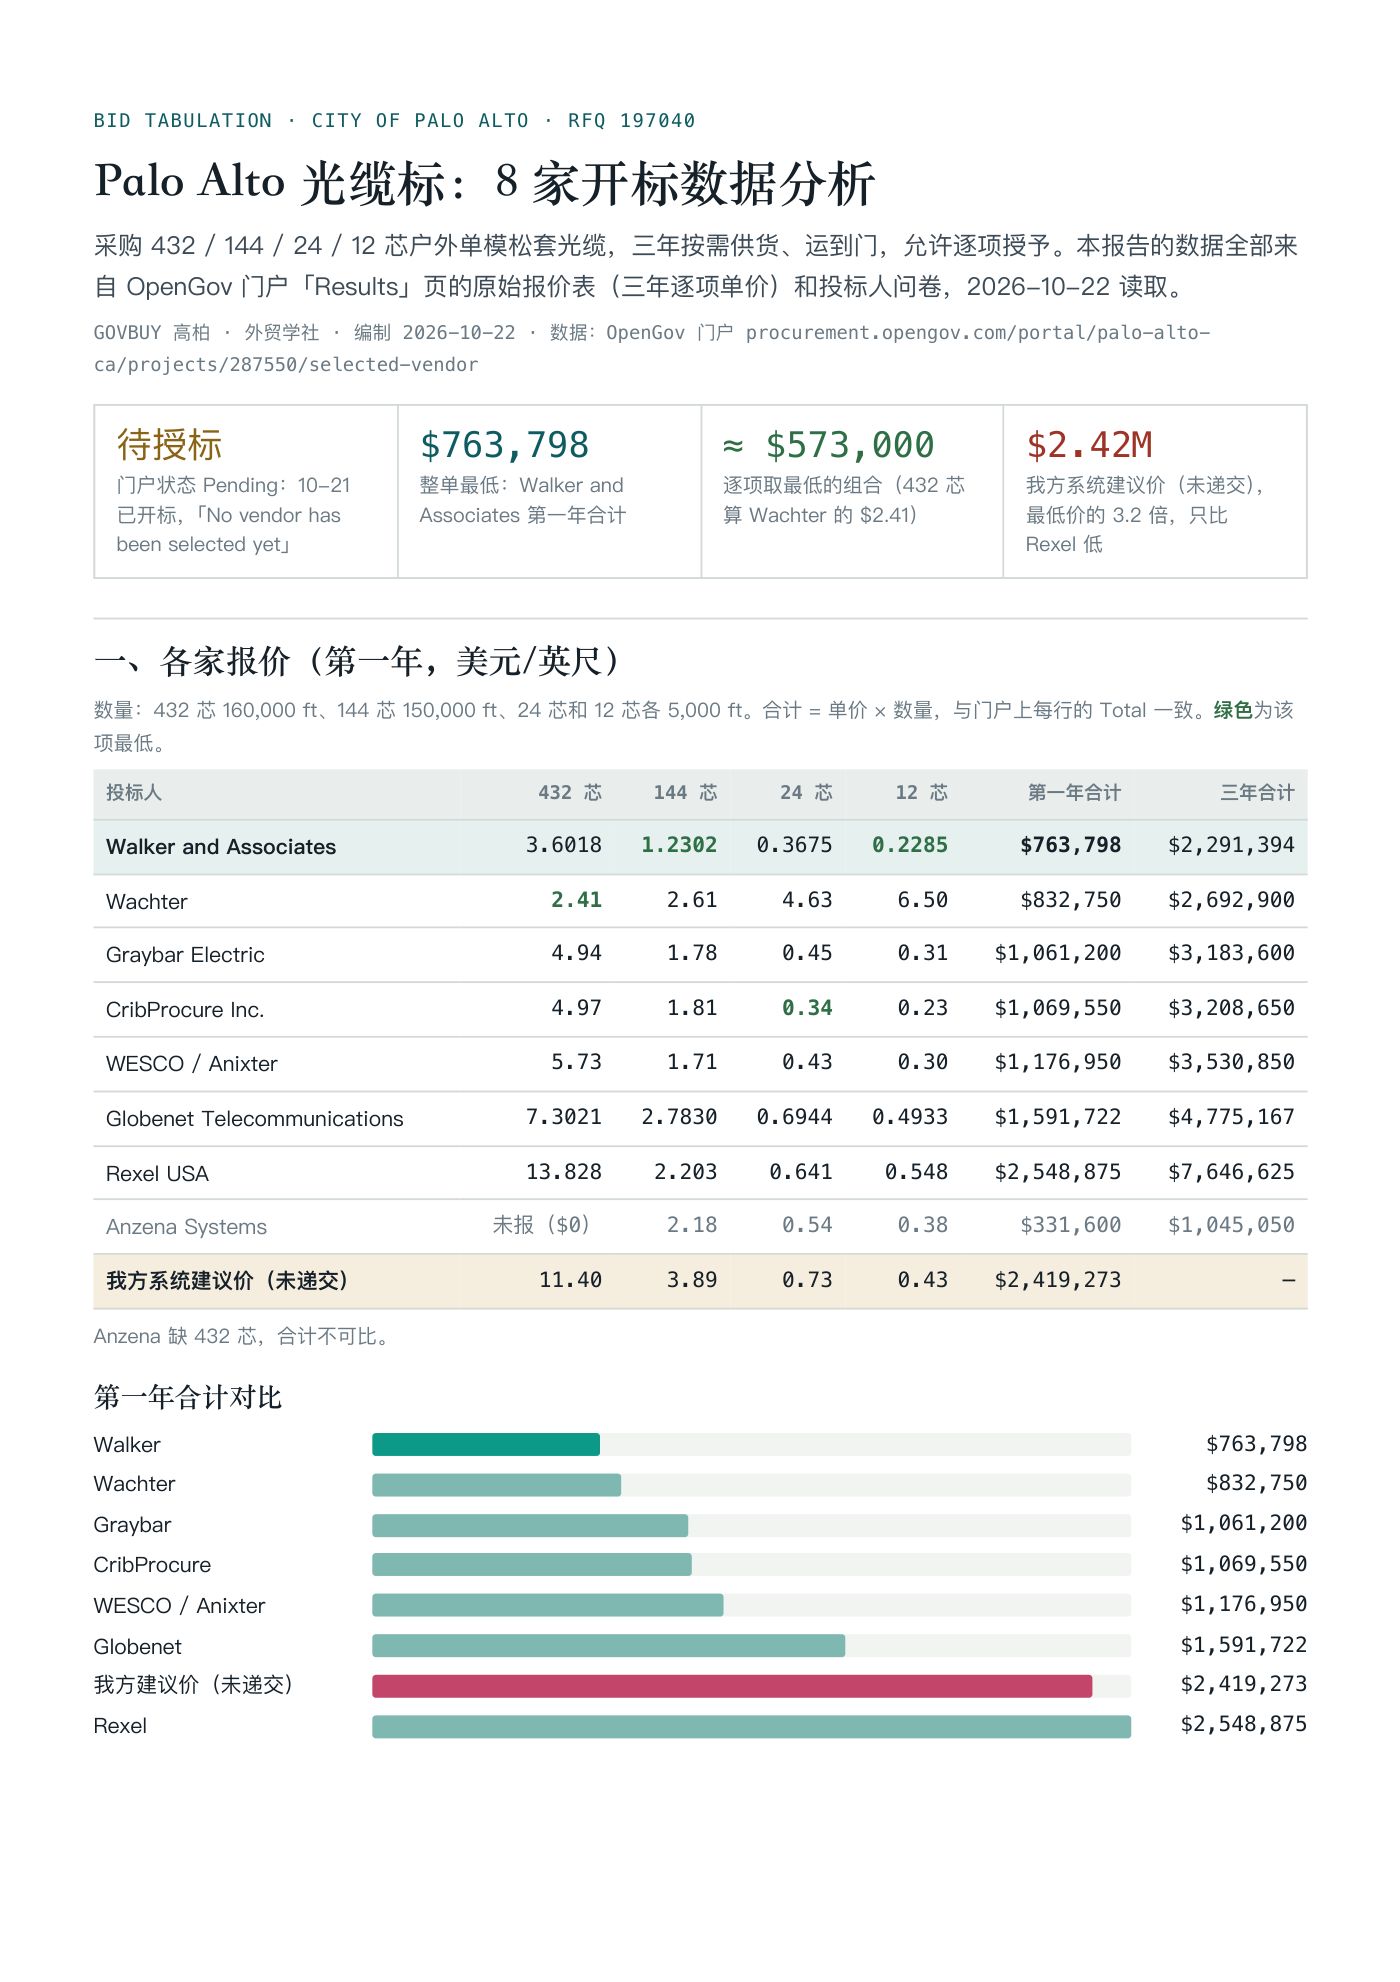Click the "144 芯" column header
Screen dimensions: 1400x1982
pos(685,793)
